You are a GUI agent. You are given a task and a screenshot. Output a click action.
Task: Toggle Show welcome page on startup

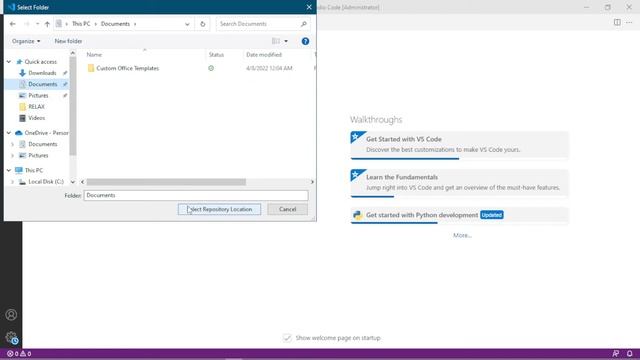click(x=287, y=338)
